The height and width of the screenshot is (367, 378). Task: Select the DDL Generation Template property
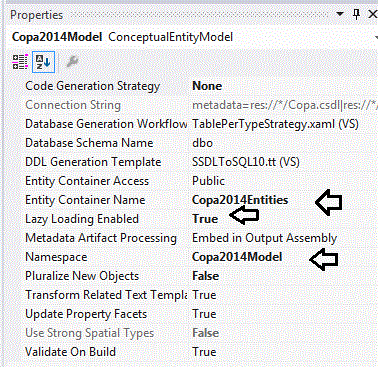[x=93, y=162]
